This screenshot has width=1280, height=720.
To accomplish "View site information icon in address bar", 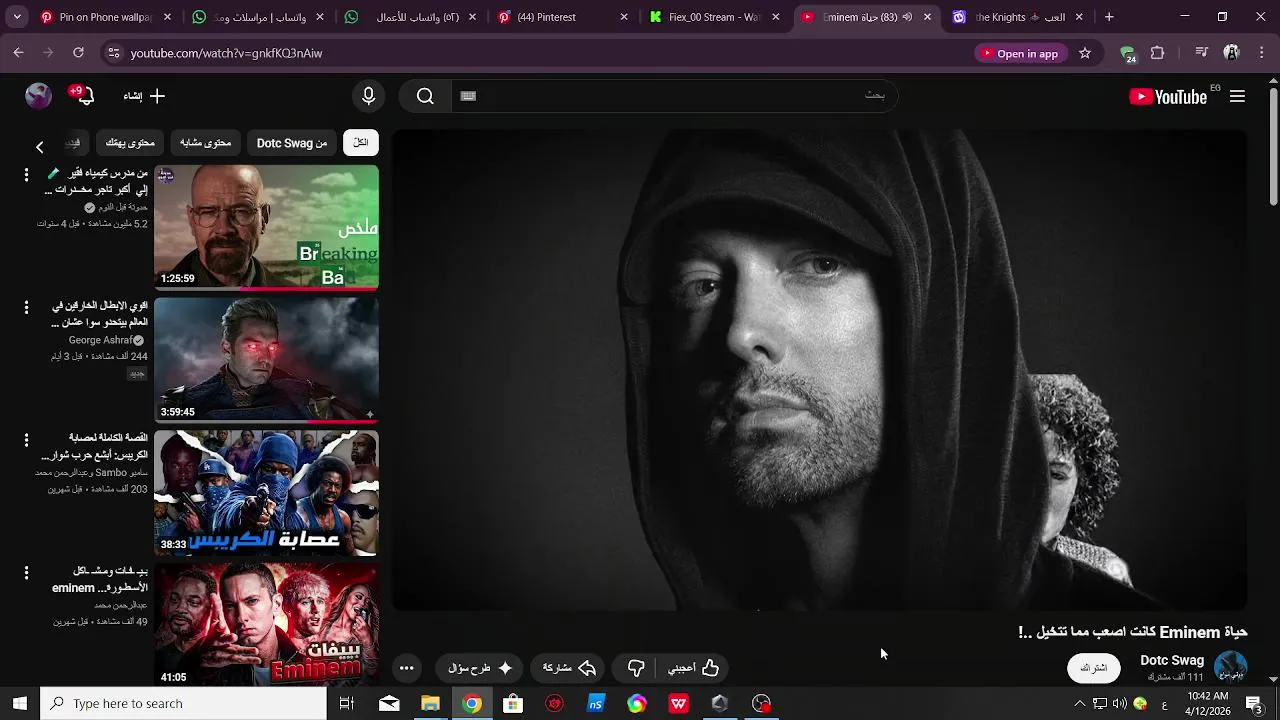I will click(113, 53).
